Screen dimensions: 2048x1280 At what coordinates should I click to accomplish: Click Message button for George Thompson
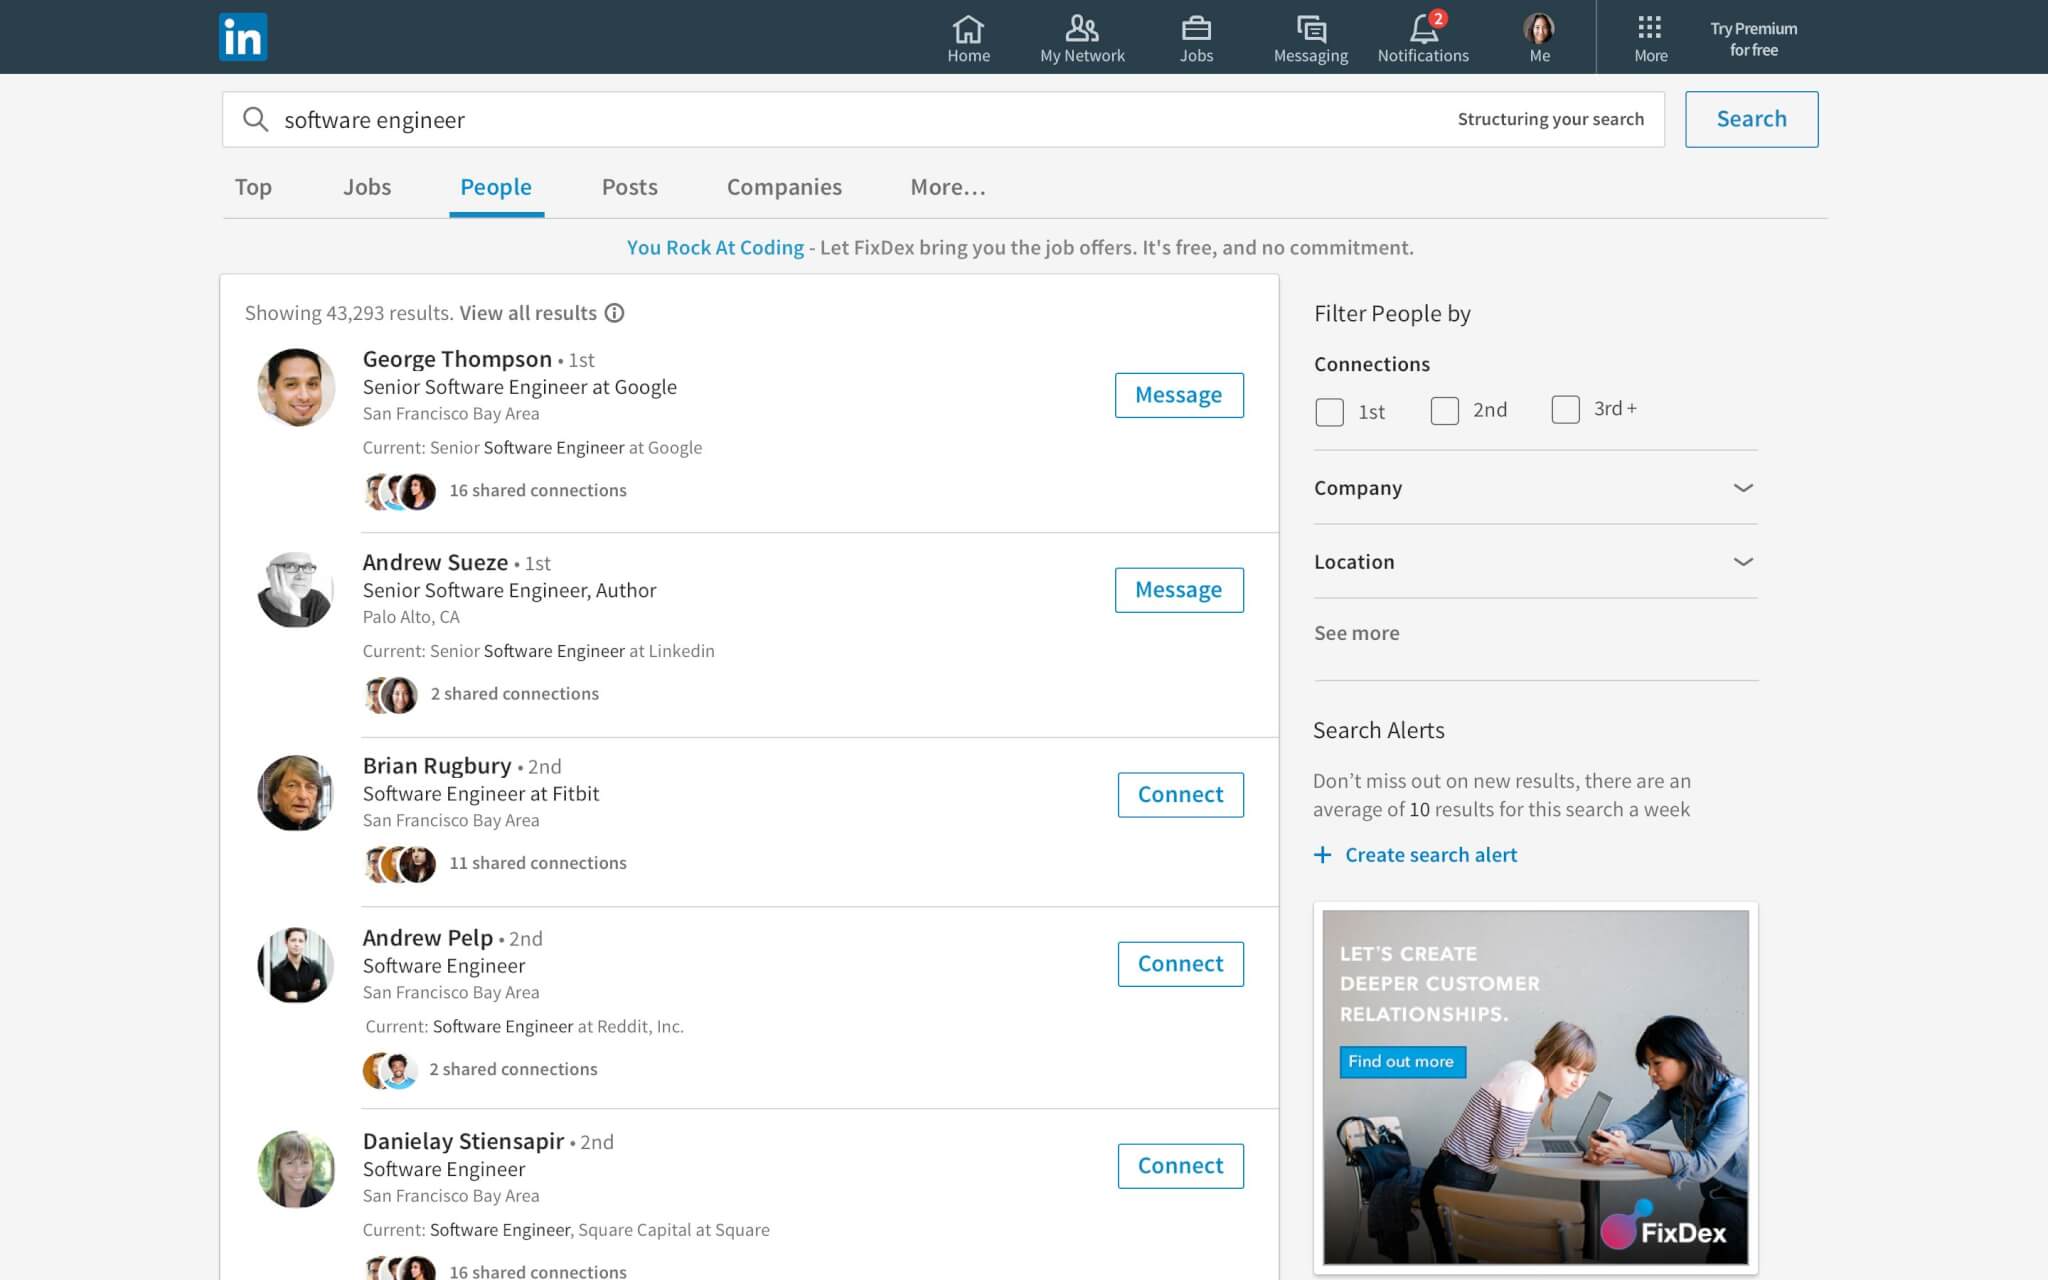coord(1177,394)
